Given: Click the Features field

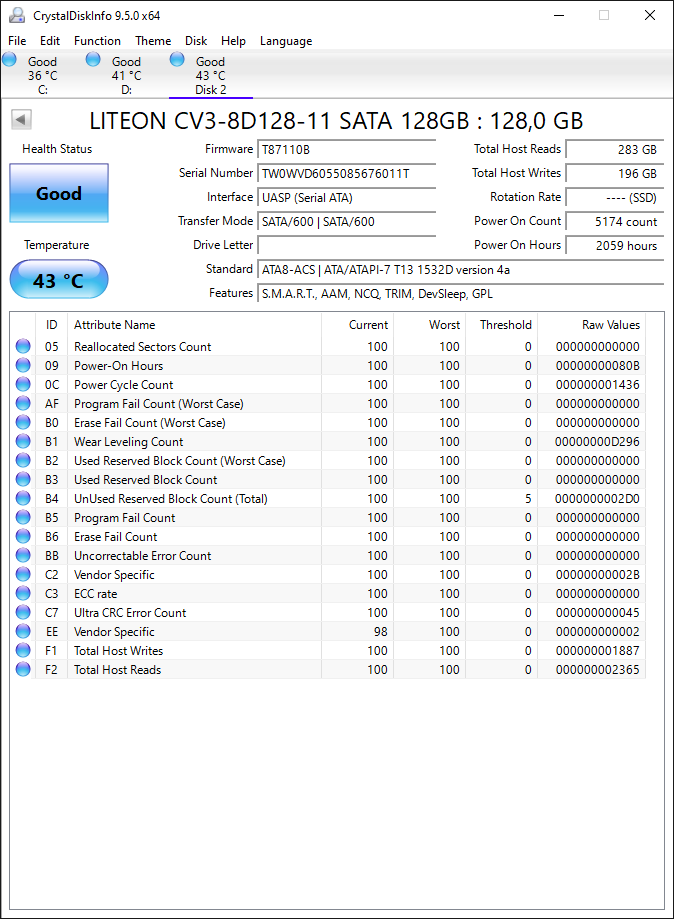Looking at the screenshot, I should click(x=461, y=294).
